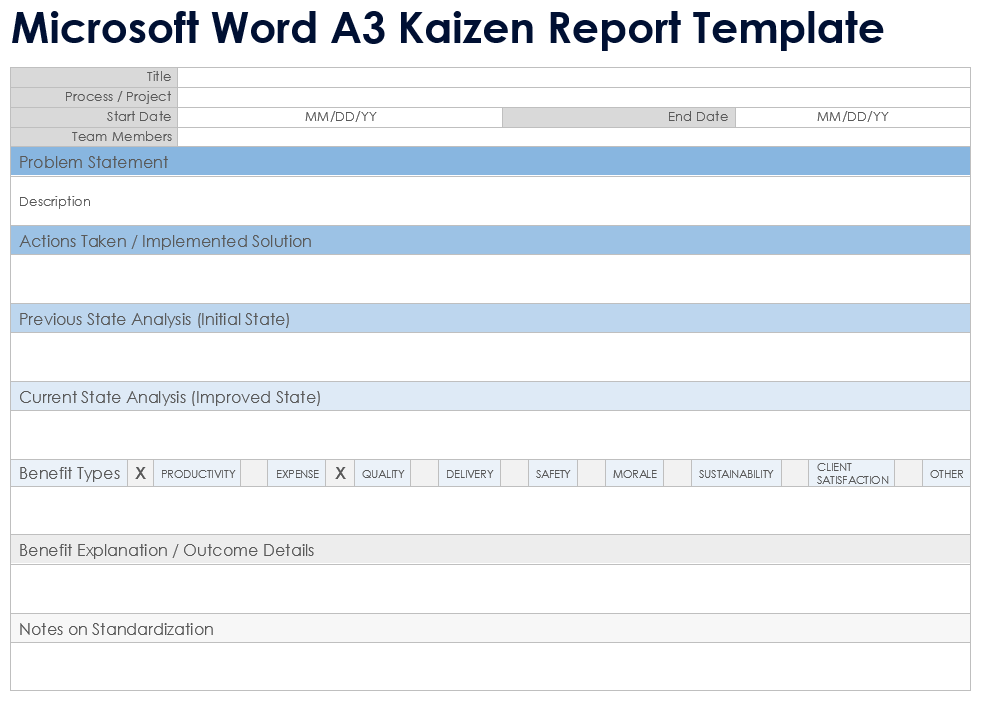Tick the Other benefit checkbox
The height and width of the screenshot is (711, 984).
pyautogui.click(x=908, y=474)
